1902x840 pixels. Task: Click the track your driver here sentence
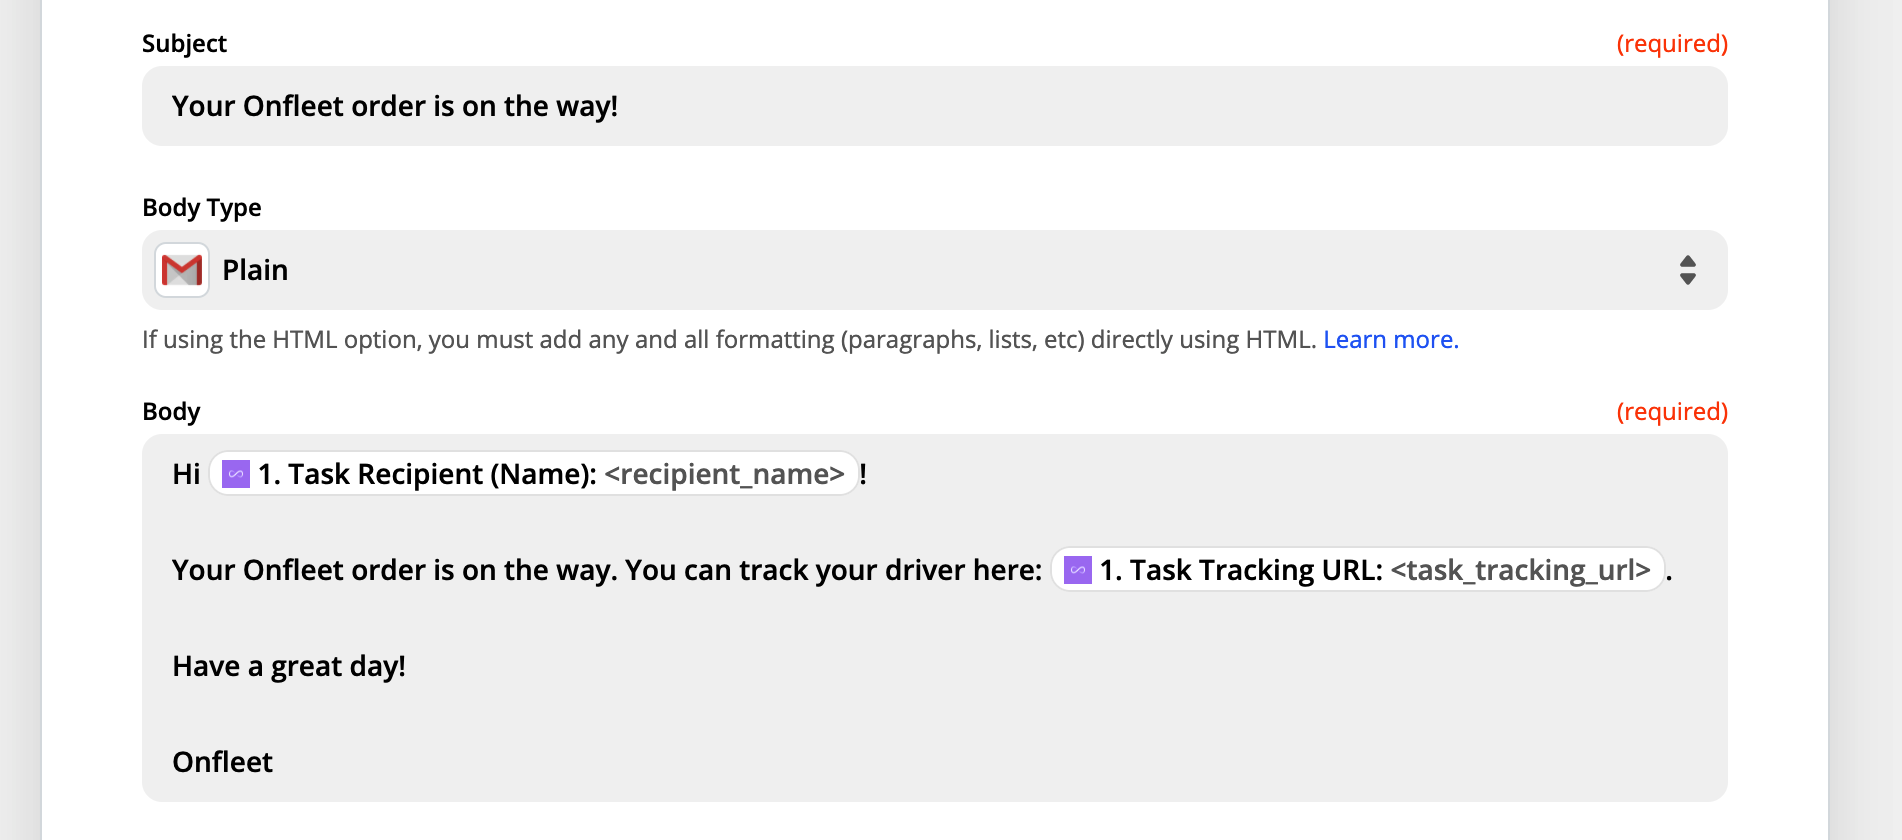pos(607,570)
